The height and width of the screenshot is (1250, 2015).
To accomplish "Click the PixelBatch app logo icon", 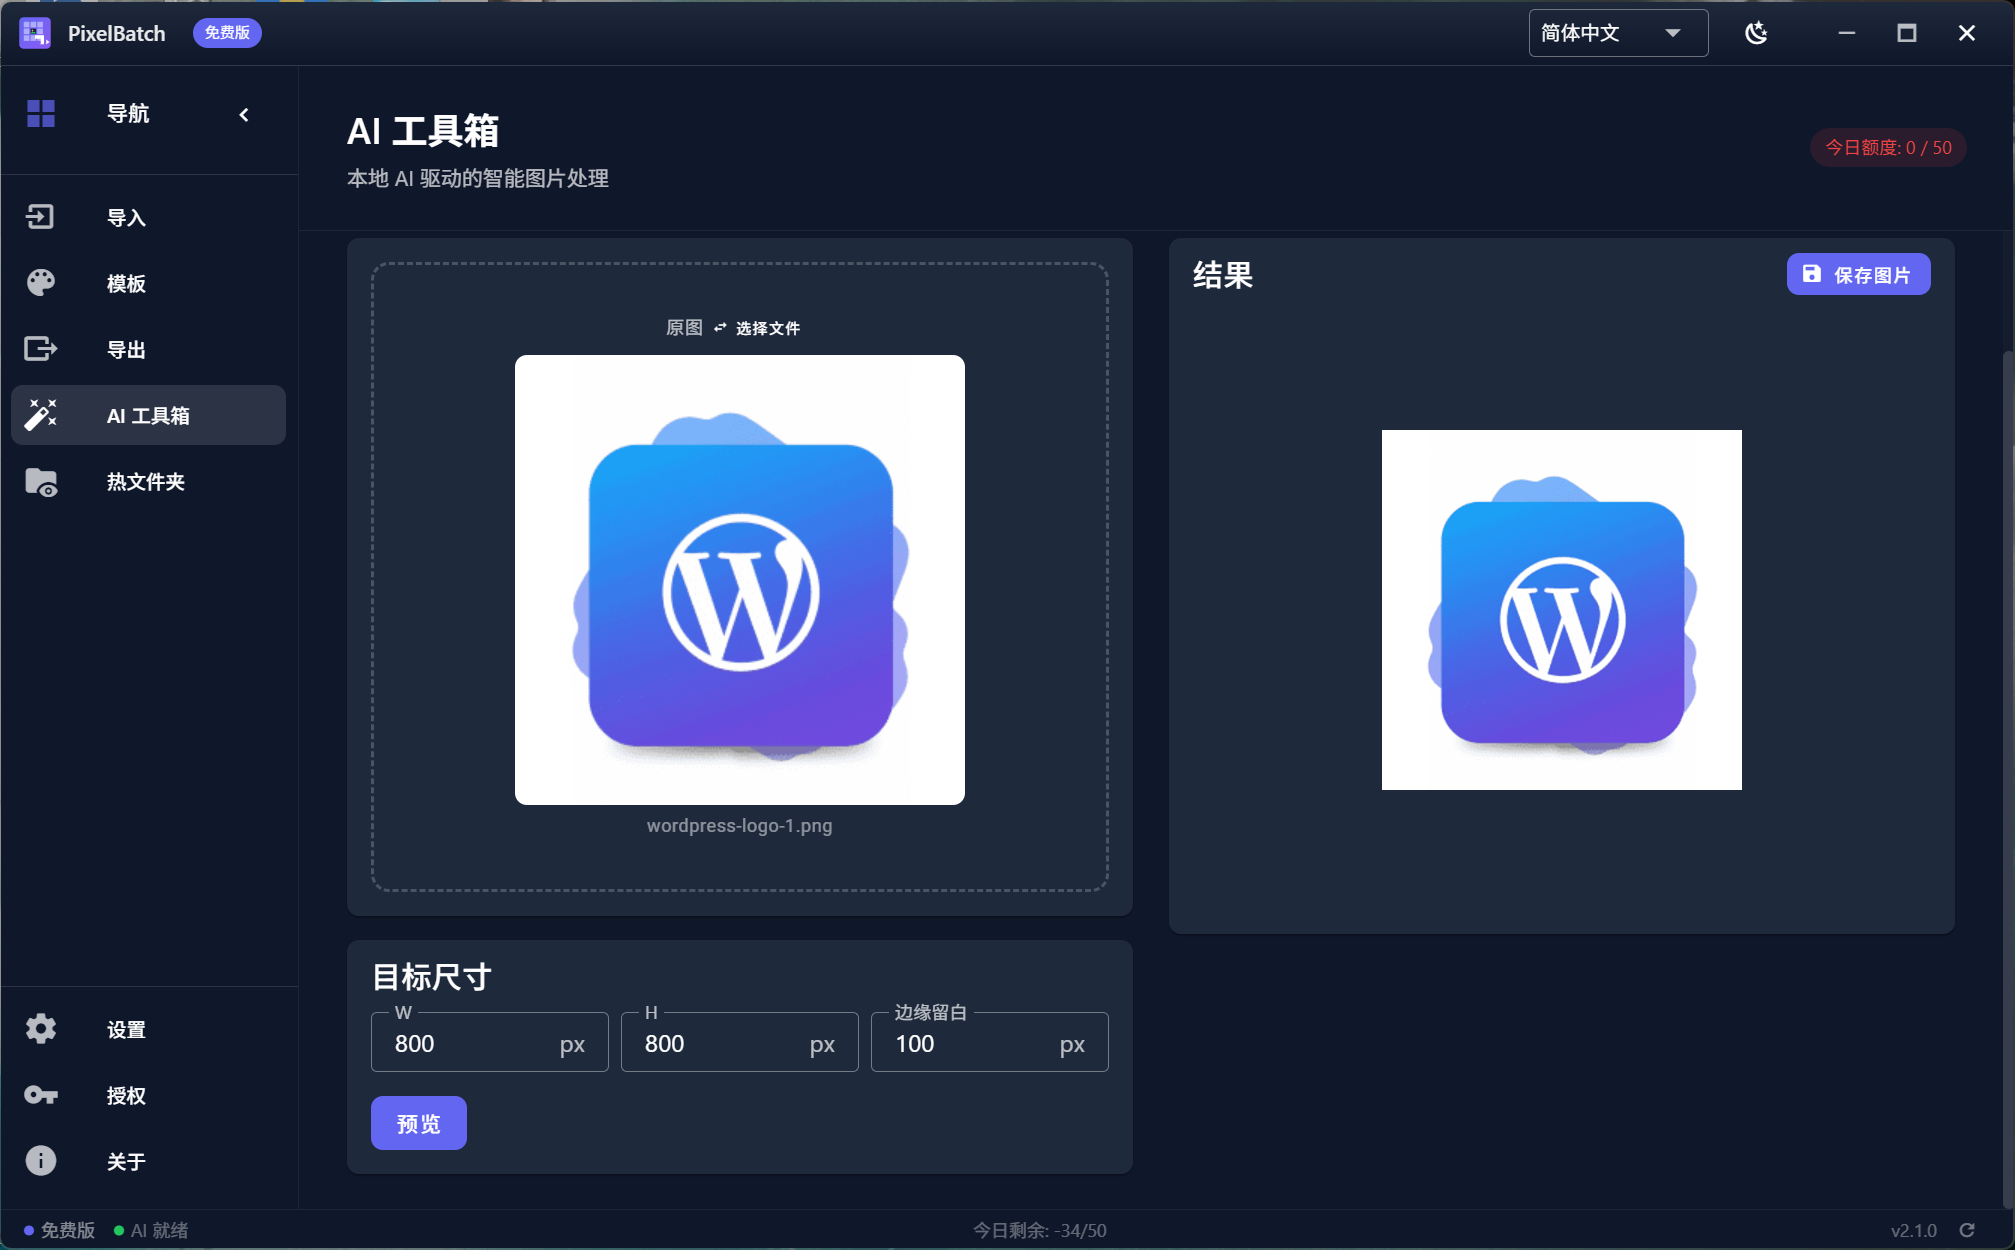I will 35,33.
